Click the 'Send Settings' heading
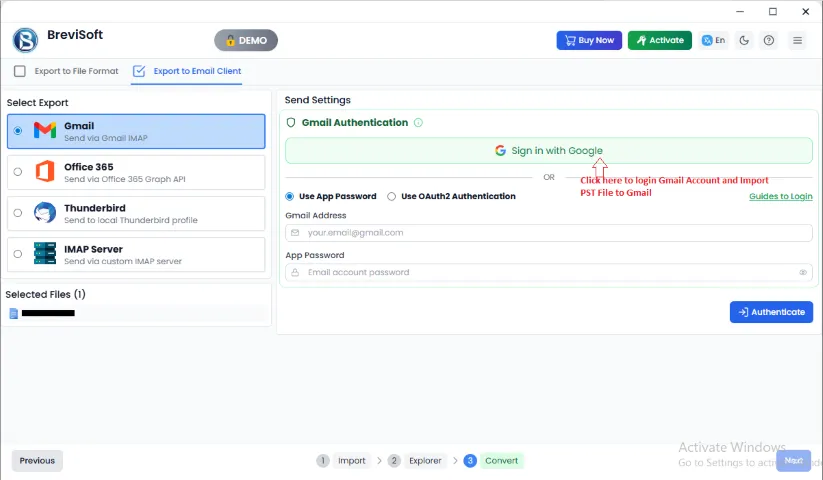The width and height of the screenshot is (823, 480). point(318,100)
